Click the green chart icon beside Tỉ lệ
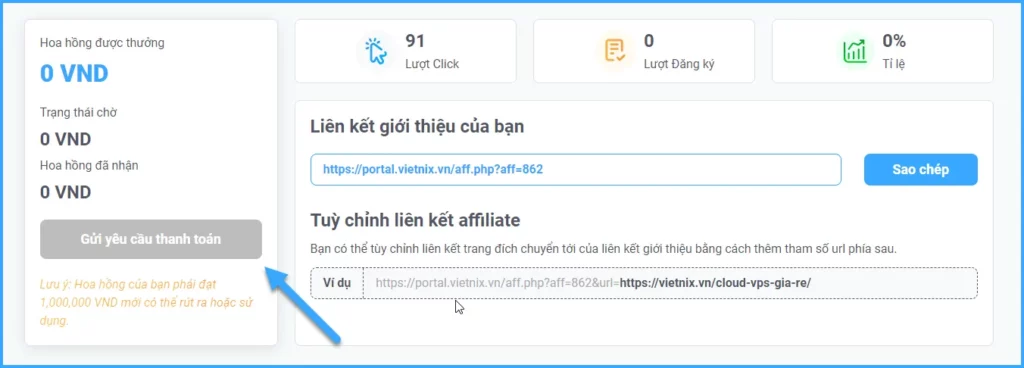1024x368 pixels. [x=854, y=51]
